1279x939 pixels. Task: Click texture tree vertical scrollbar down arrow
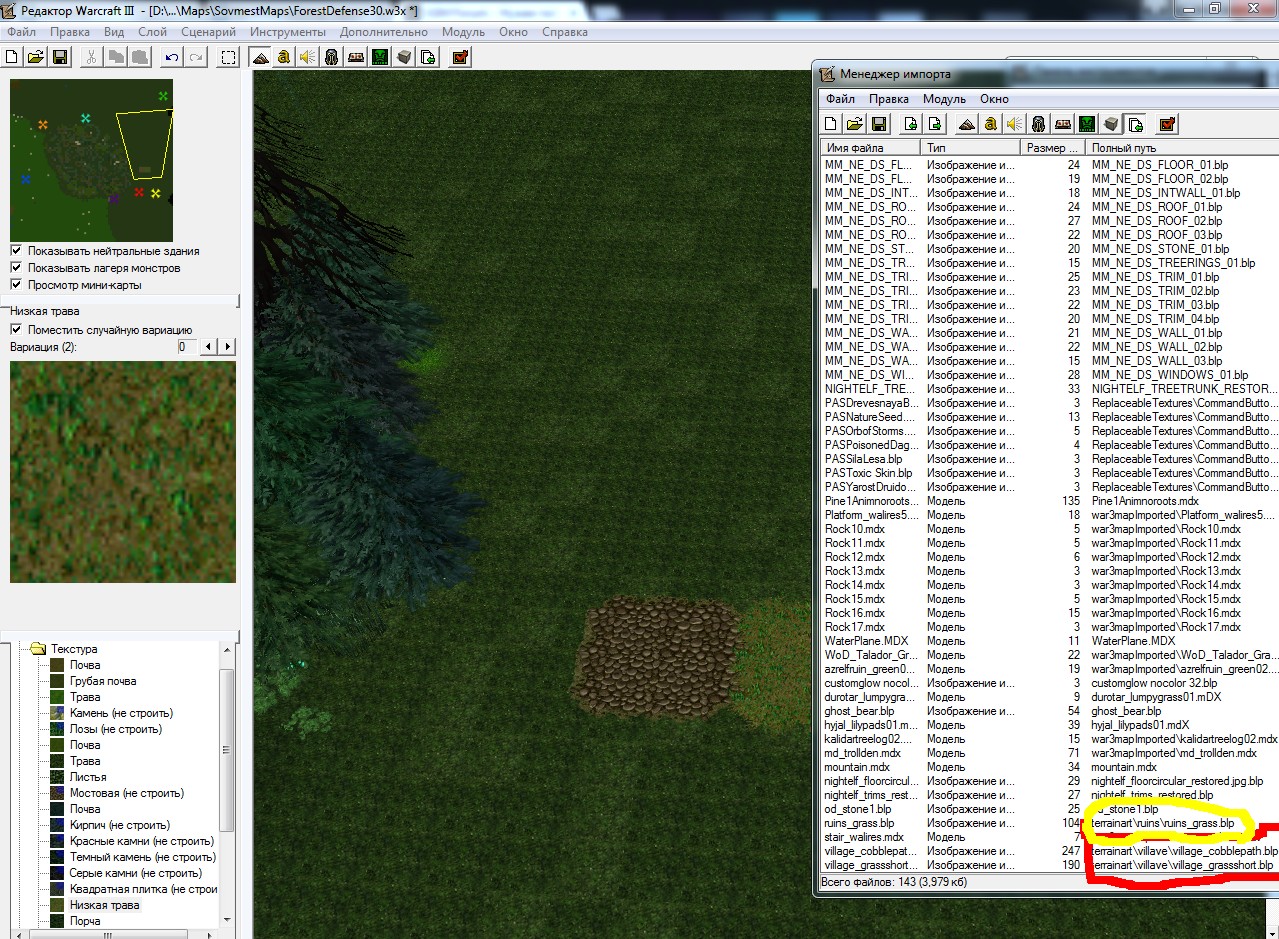point(227,920)
